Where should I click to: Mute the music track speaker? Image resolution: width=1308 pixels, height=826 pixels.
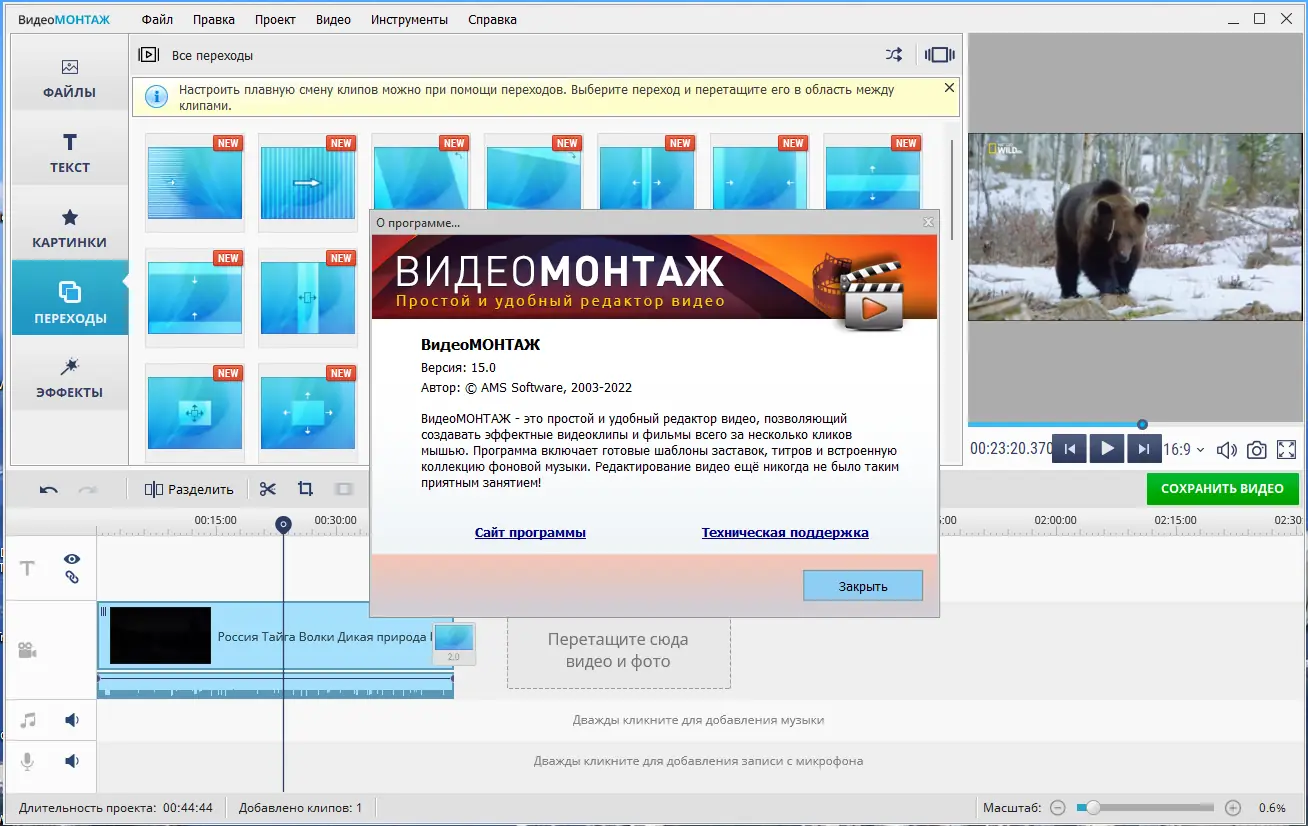click(72, 720)
